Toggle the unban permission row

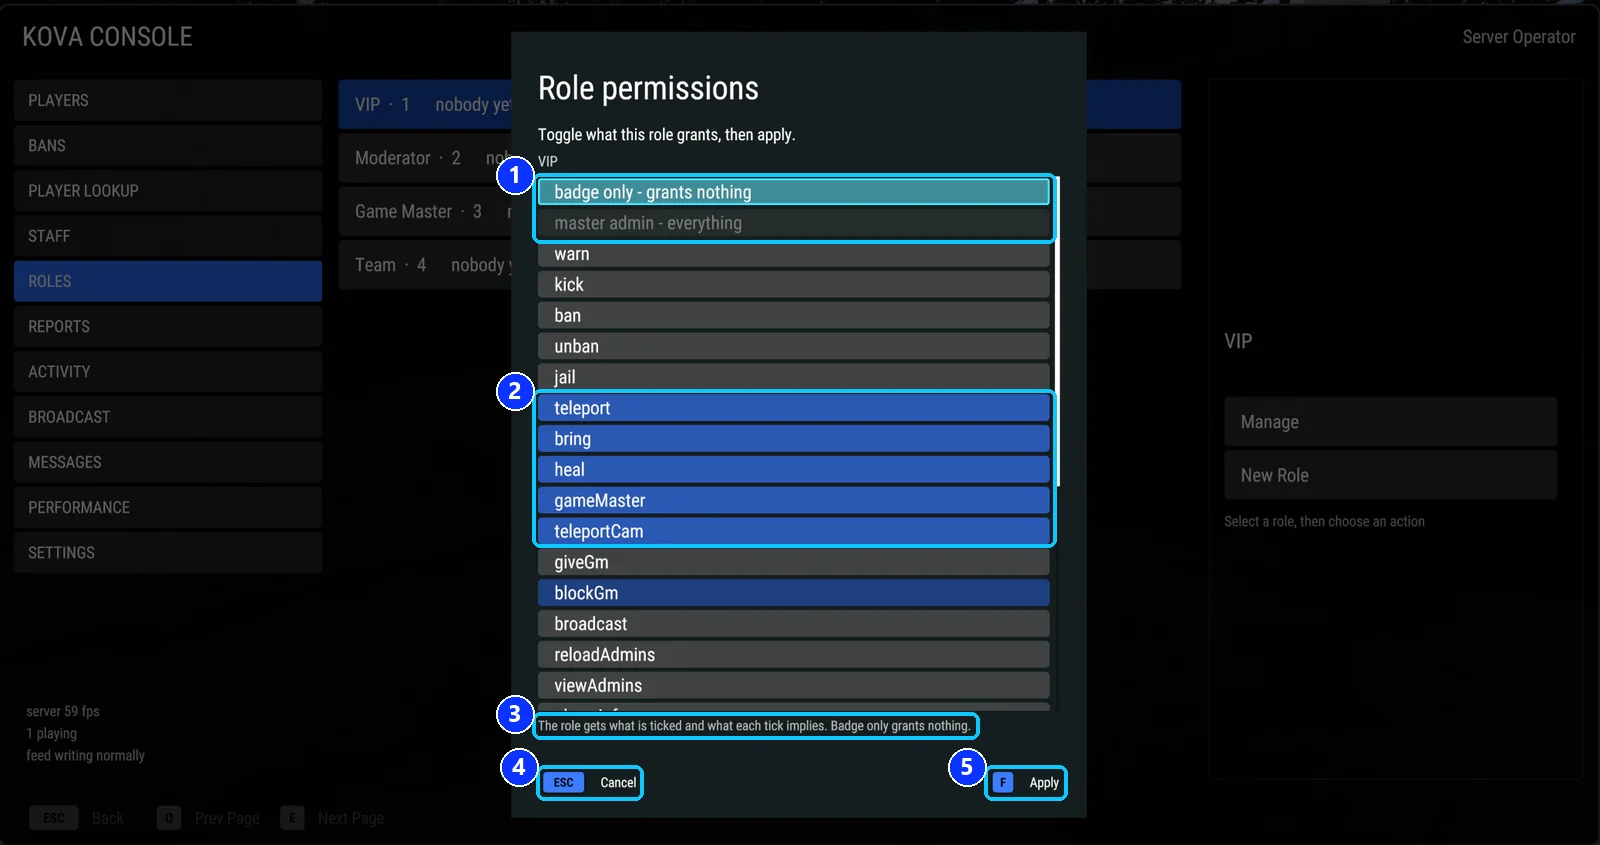click(x=793, y=347)
